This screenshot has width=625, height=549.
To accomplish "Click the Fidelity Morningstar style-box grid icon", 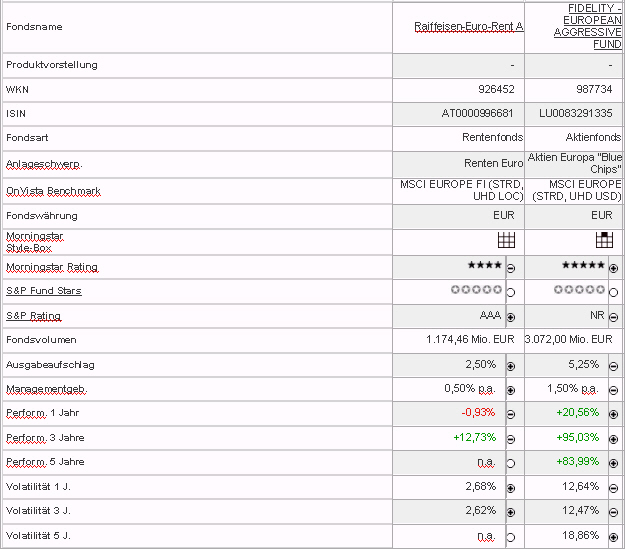I will [x=604, y=240].
